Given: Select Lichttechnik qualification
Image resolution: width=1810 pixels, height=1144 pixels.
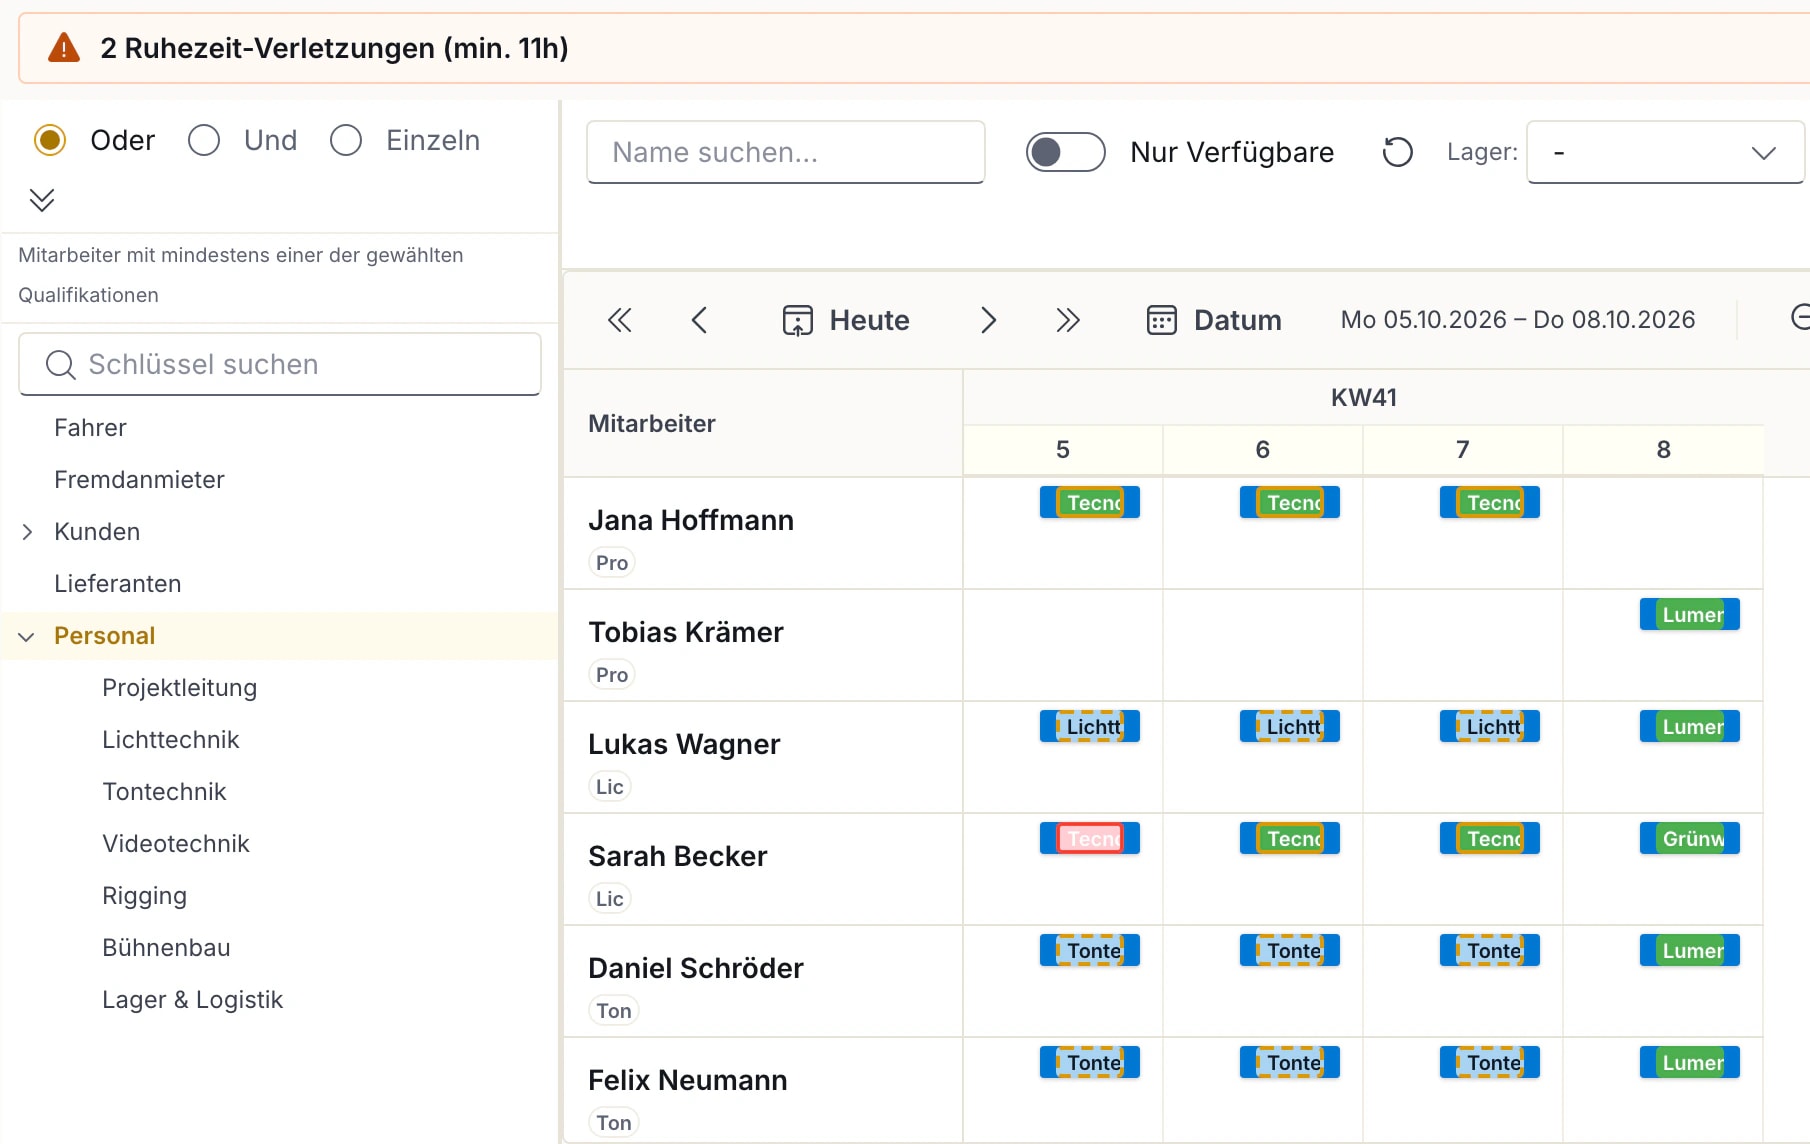Looking at the screenshot, I should (171, 740).
